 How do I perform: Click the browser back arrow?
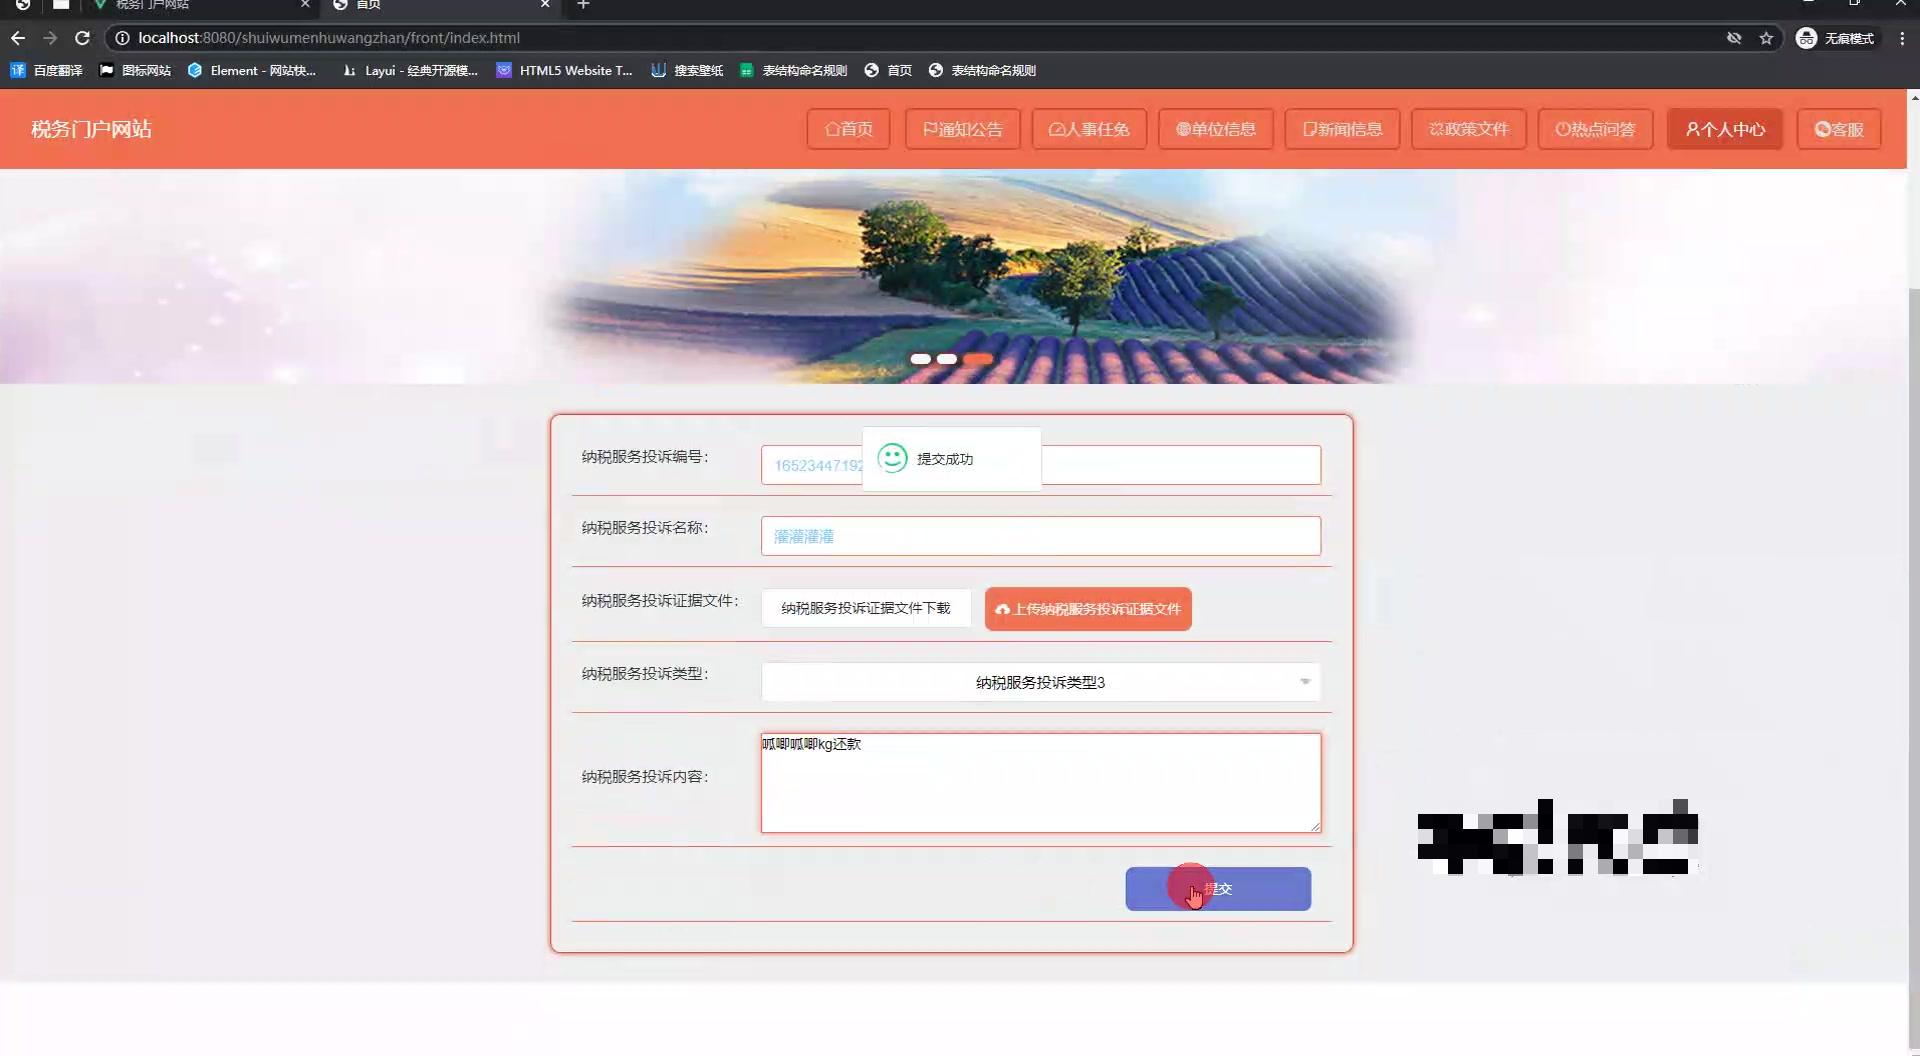18,38
